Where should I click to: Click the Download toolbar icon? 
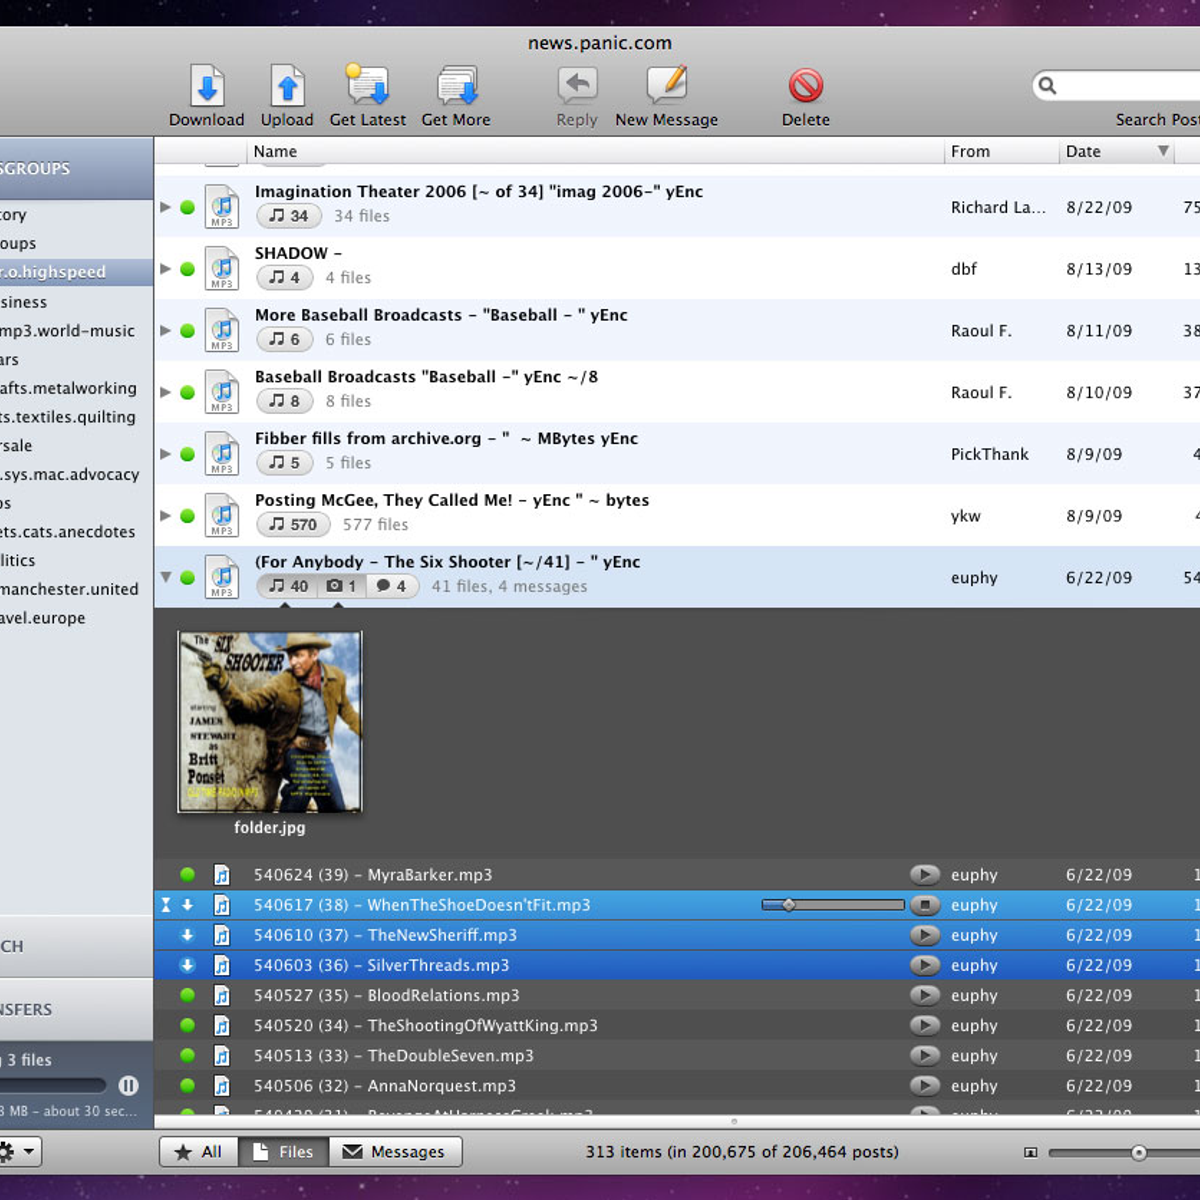[207, 87]
